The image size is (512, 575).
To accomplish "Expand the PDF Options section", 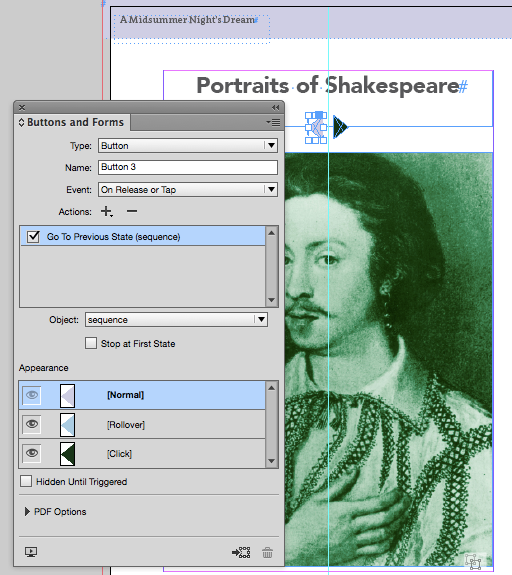I will tap(27, 512).
